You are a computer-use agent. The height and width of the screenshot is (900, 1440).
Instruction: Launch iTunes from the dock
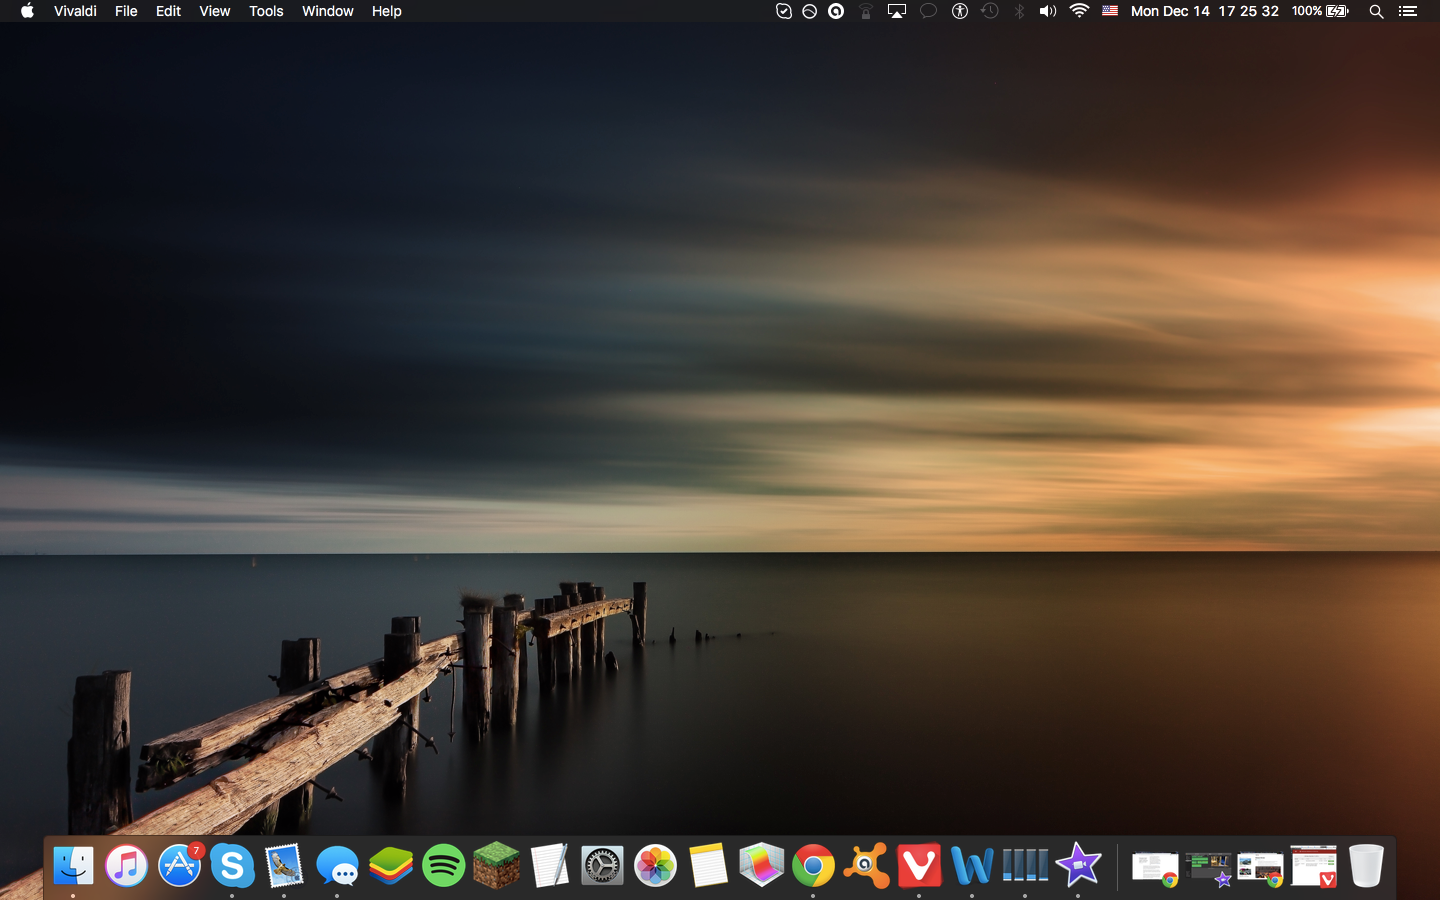coord(126,865)
